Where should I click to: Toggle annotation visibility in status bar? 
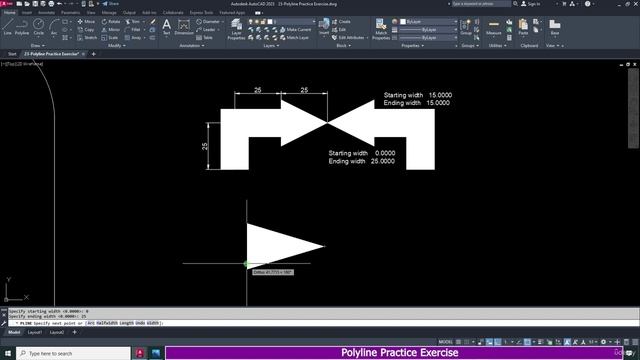coord(567,342)
